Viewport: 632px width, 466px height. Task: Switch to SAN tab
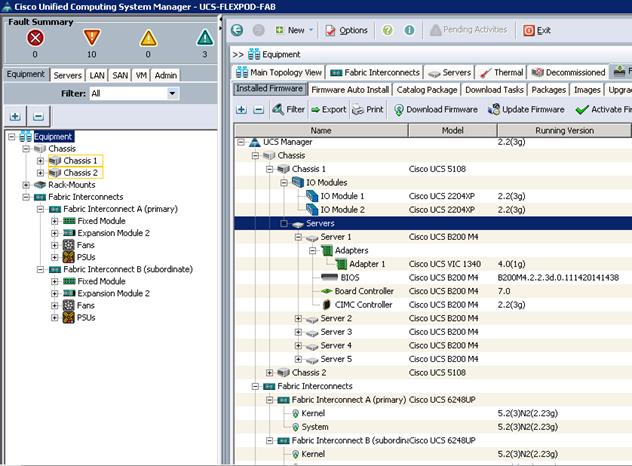[x=120, y=75]
